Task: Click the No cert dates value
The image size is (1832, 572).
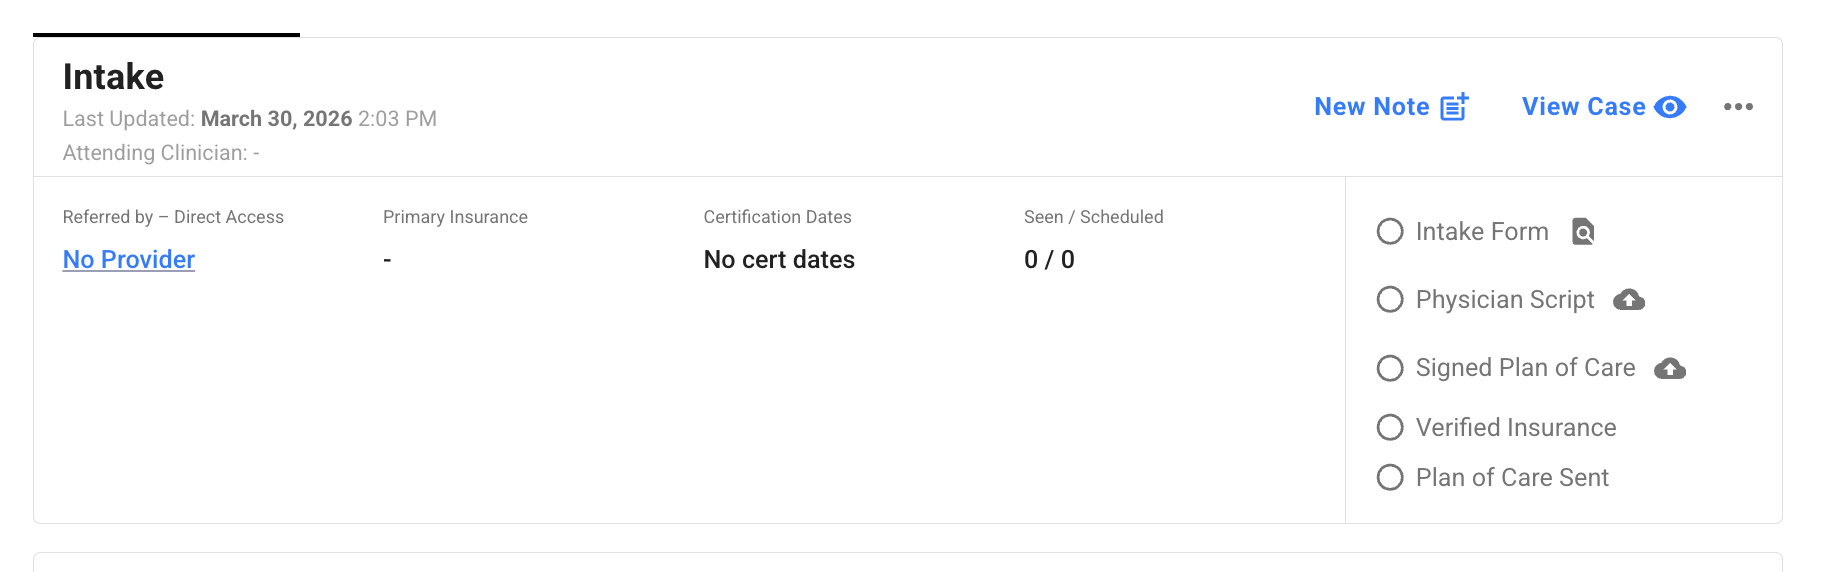Action: pyautogui.click(x=779, y=260)
